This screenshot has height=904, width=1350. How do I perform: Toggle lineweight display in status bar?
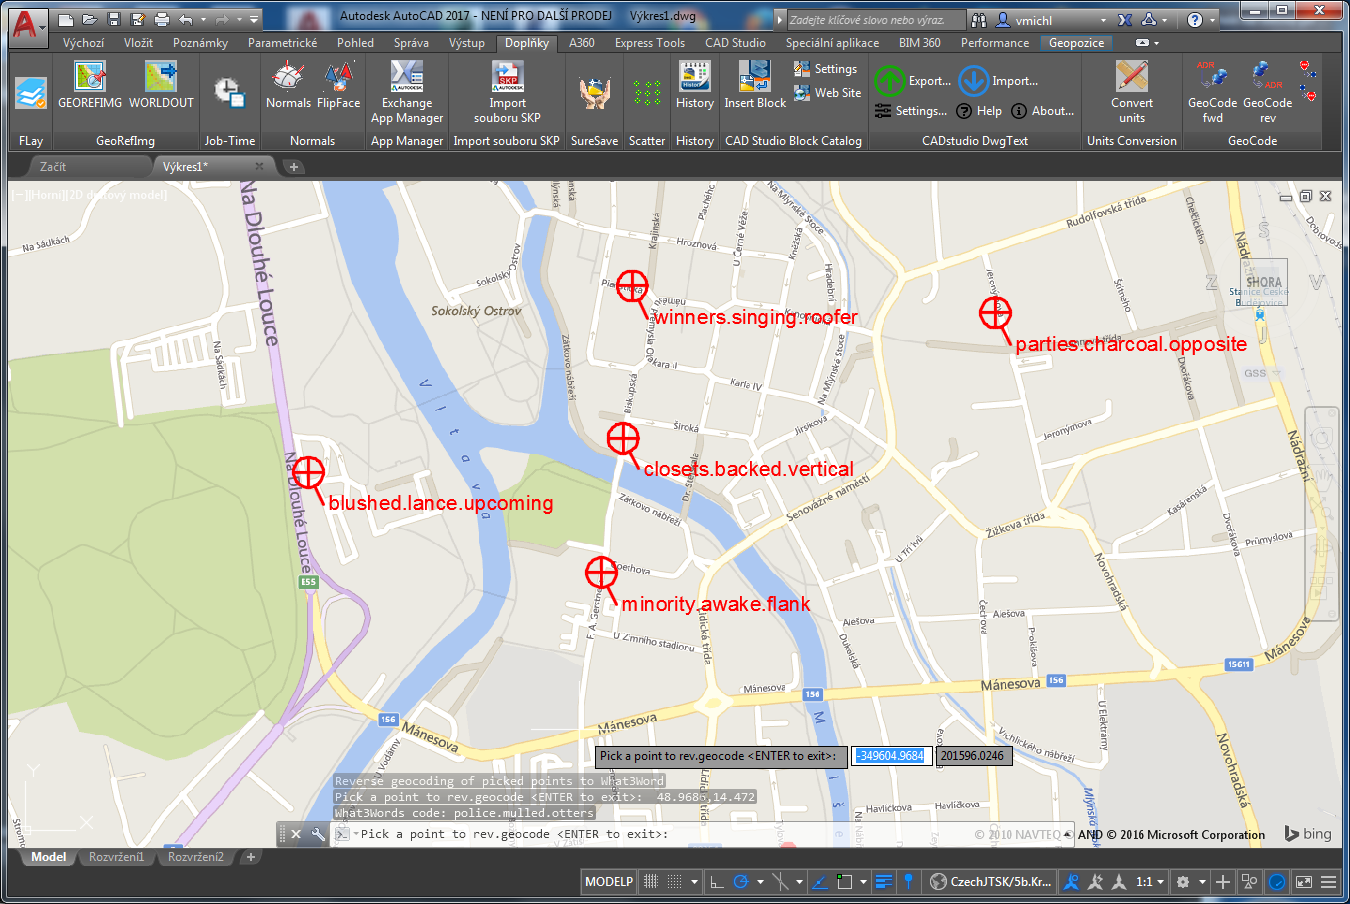[884, 882]
